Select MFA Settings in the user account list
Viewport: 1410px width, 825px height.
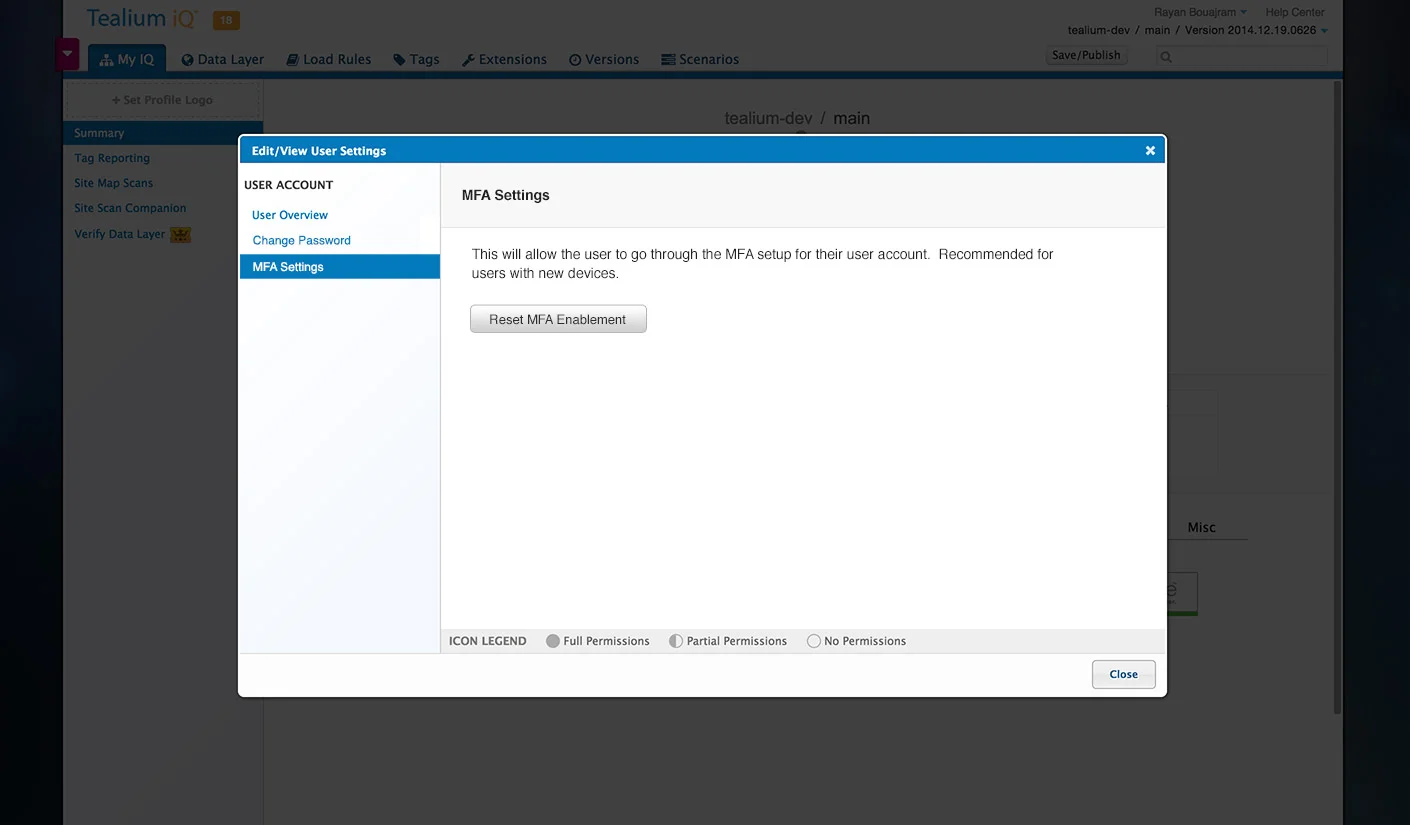[x=339, y=267]
